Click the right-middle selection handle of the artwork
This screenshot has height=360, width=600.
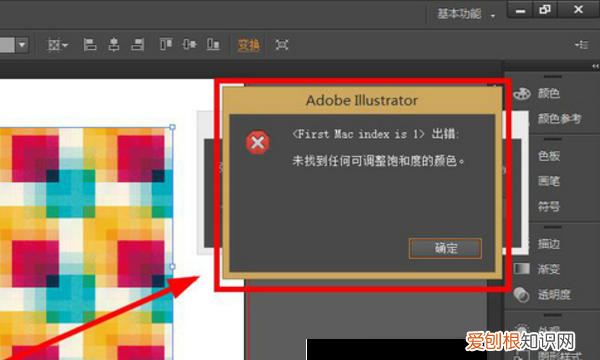click(x=173, y=266)
